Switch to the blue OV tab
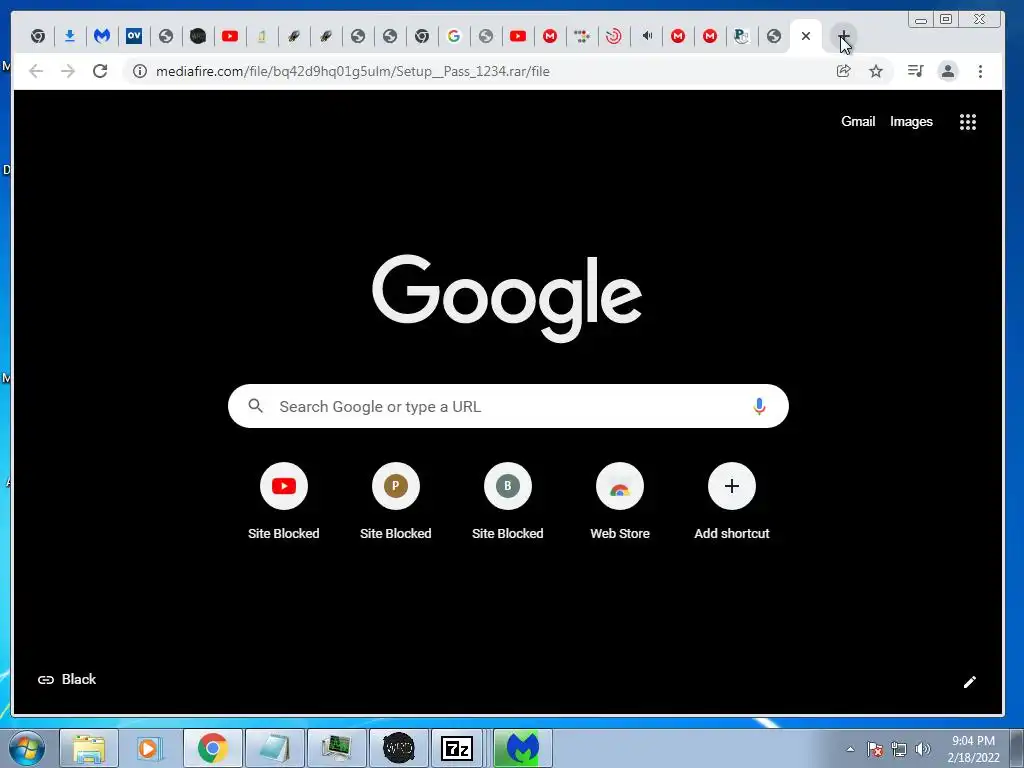Screen dimensions: 1024x768 [x=134, y=36]
